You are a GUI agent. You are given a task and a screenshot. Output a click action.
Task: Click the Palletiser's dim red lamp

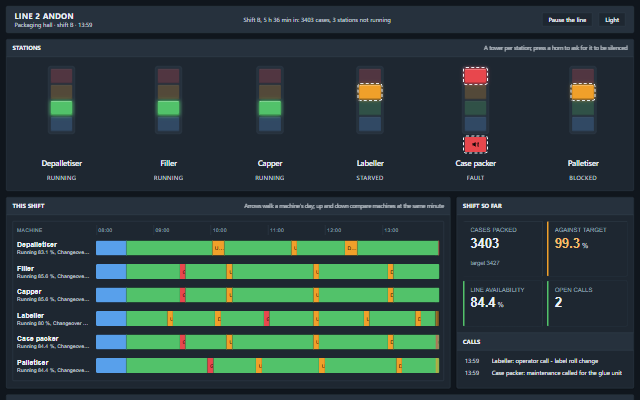(582, 76)
